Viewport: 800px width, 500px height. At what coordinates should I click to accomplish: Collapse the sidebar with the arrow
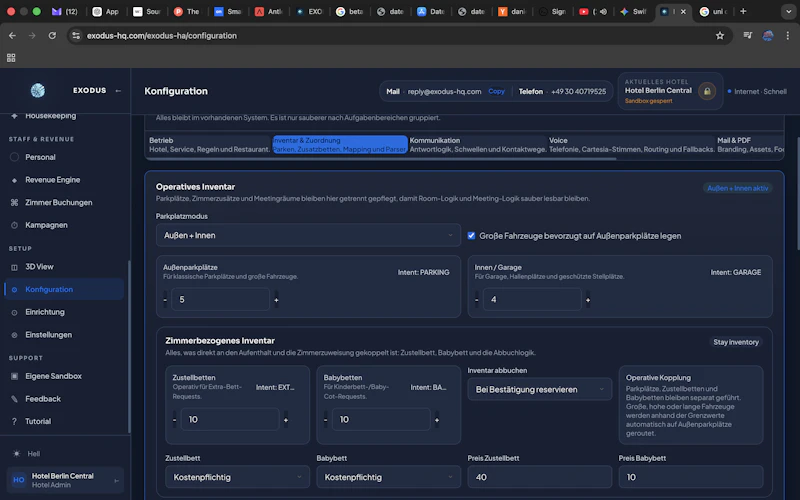[x=118, y=91]
